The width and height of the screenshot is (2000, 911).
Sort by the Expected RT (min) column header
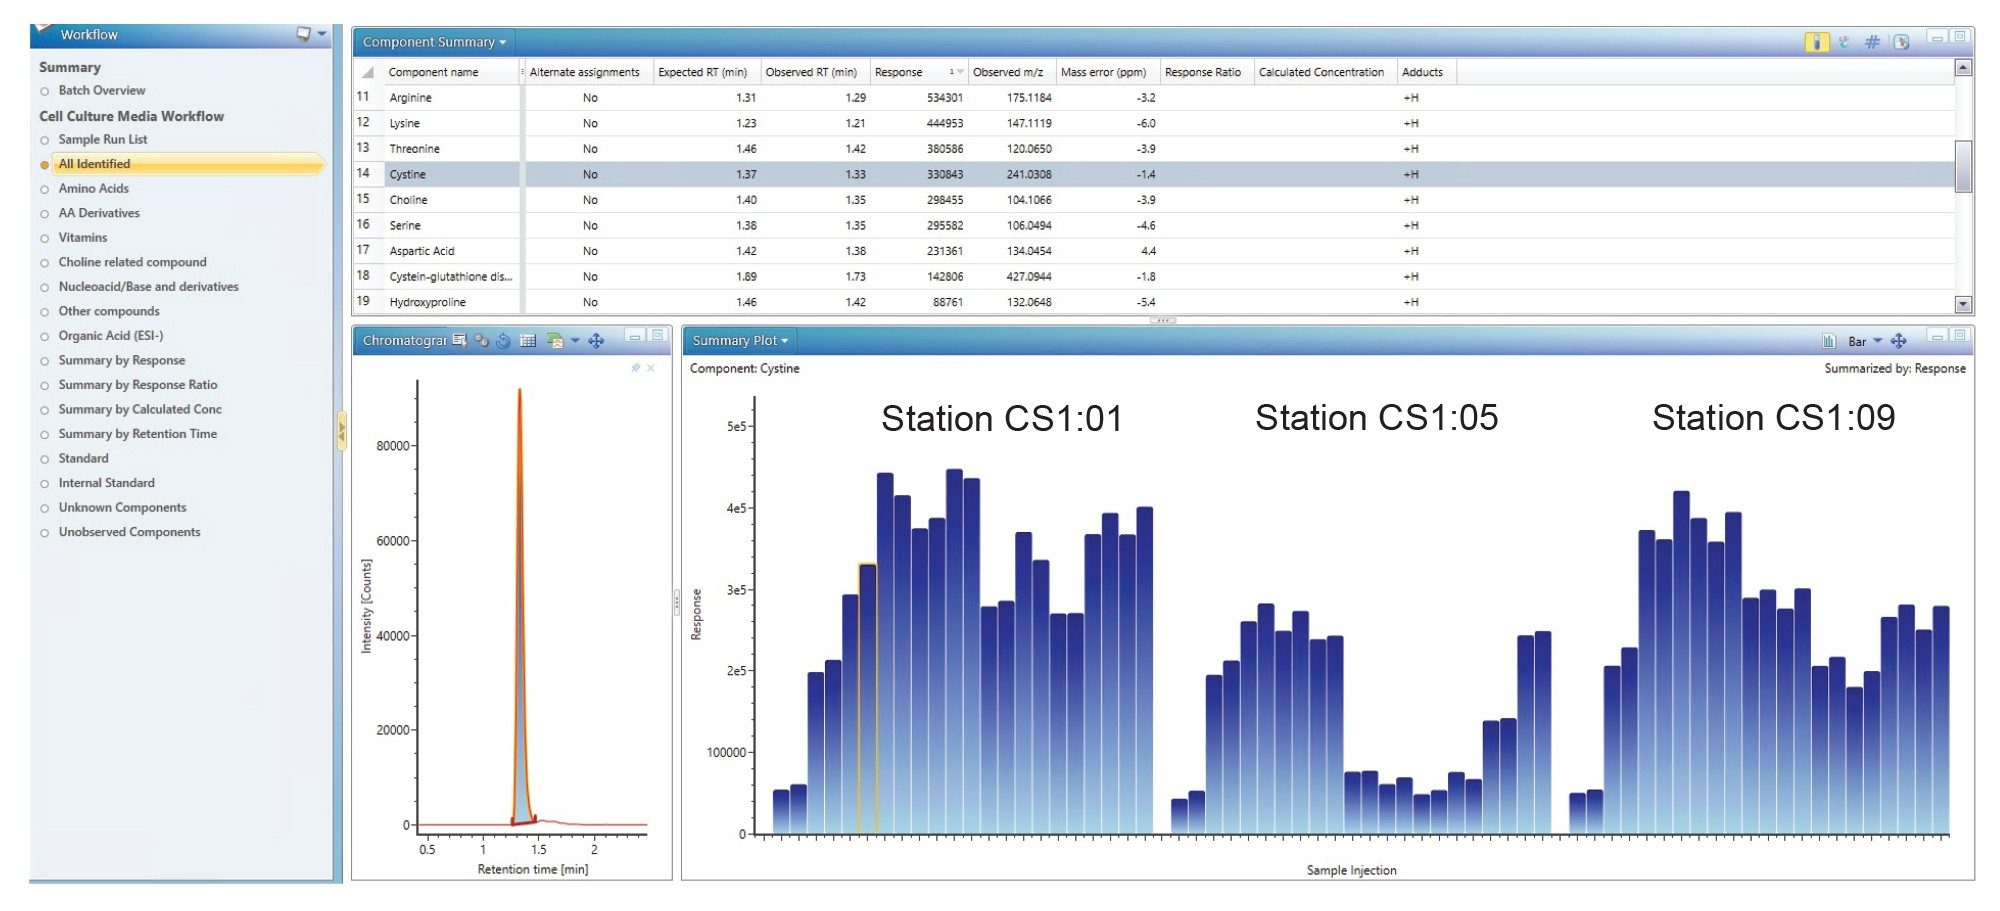point(706,72)
